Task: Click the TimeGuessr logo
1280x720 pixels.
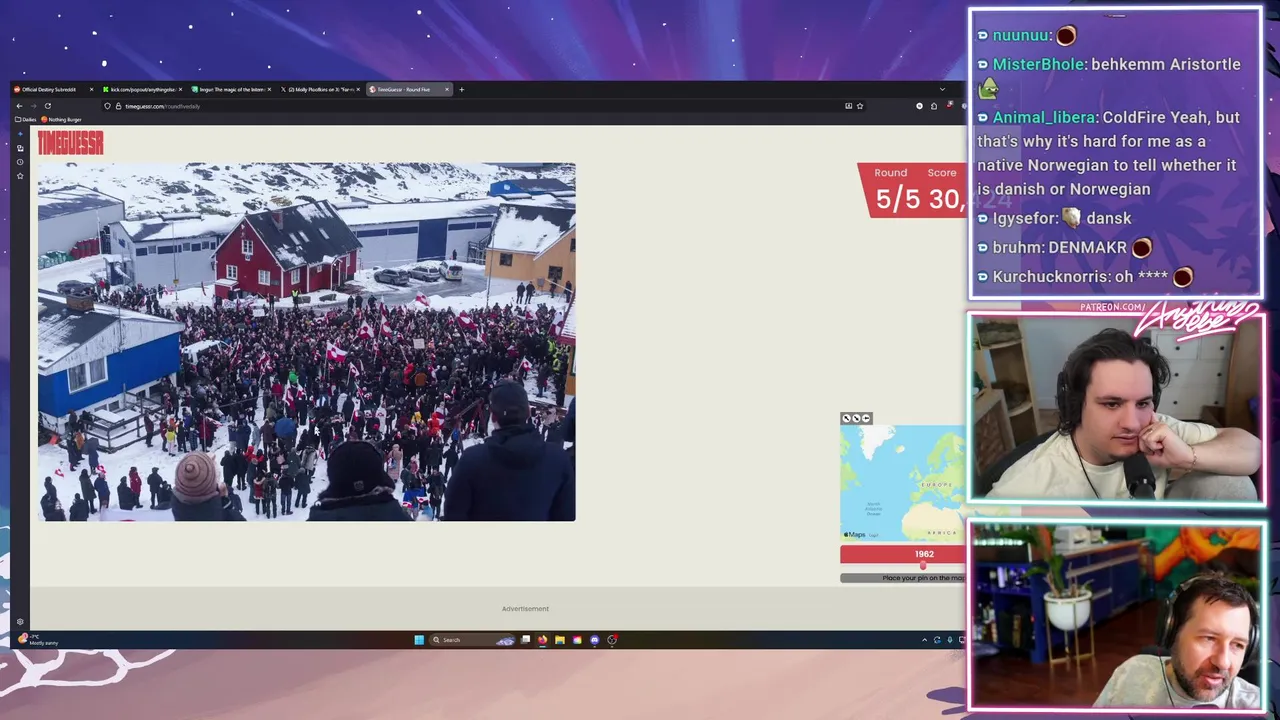Action: pos(70,144)
